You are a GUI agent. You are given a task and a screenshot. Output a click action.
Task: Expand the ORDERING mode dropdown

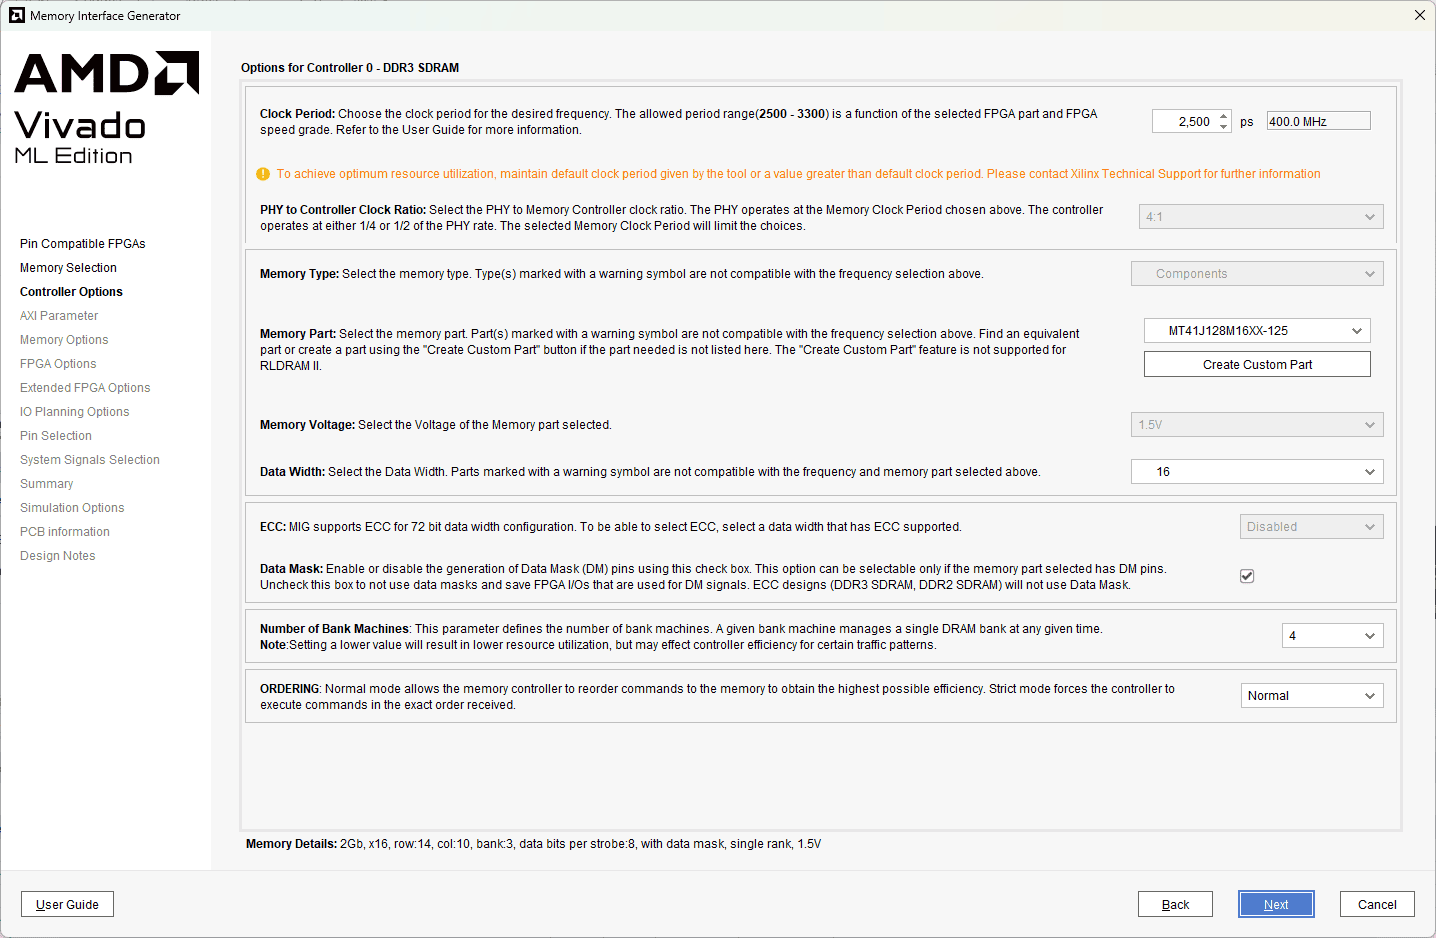[x=1311, y=696]
